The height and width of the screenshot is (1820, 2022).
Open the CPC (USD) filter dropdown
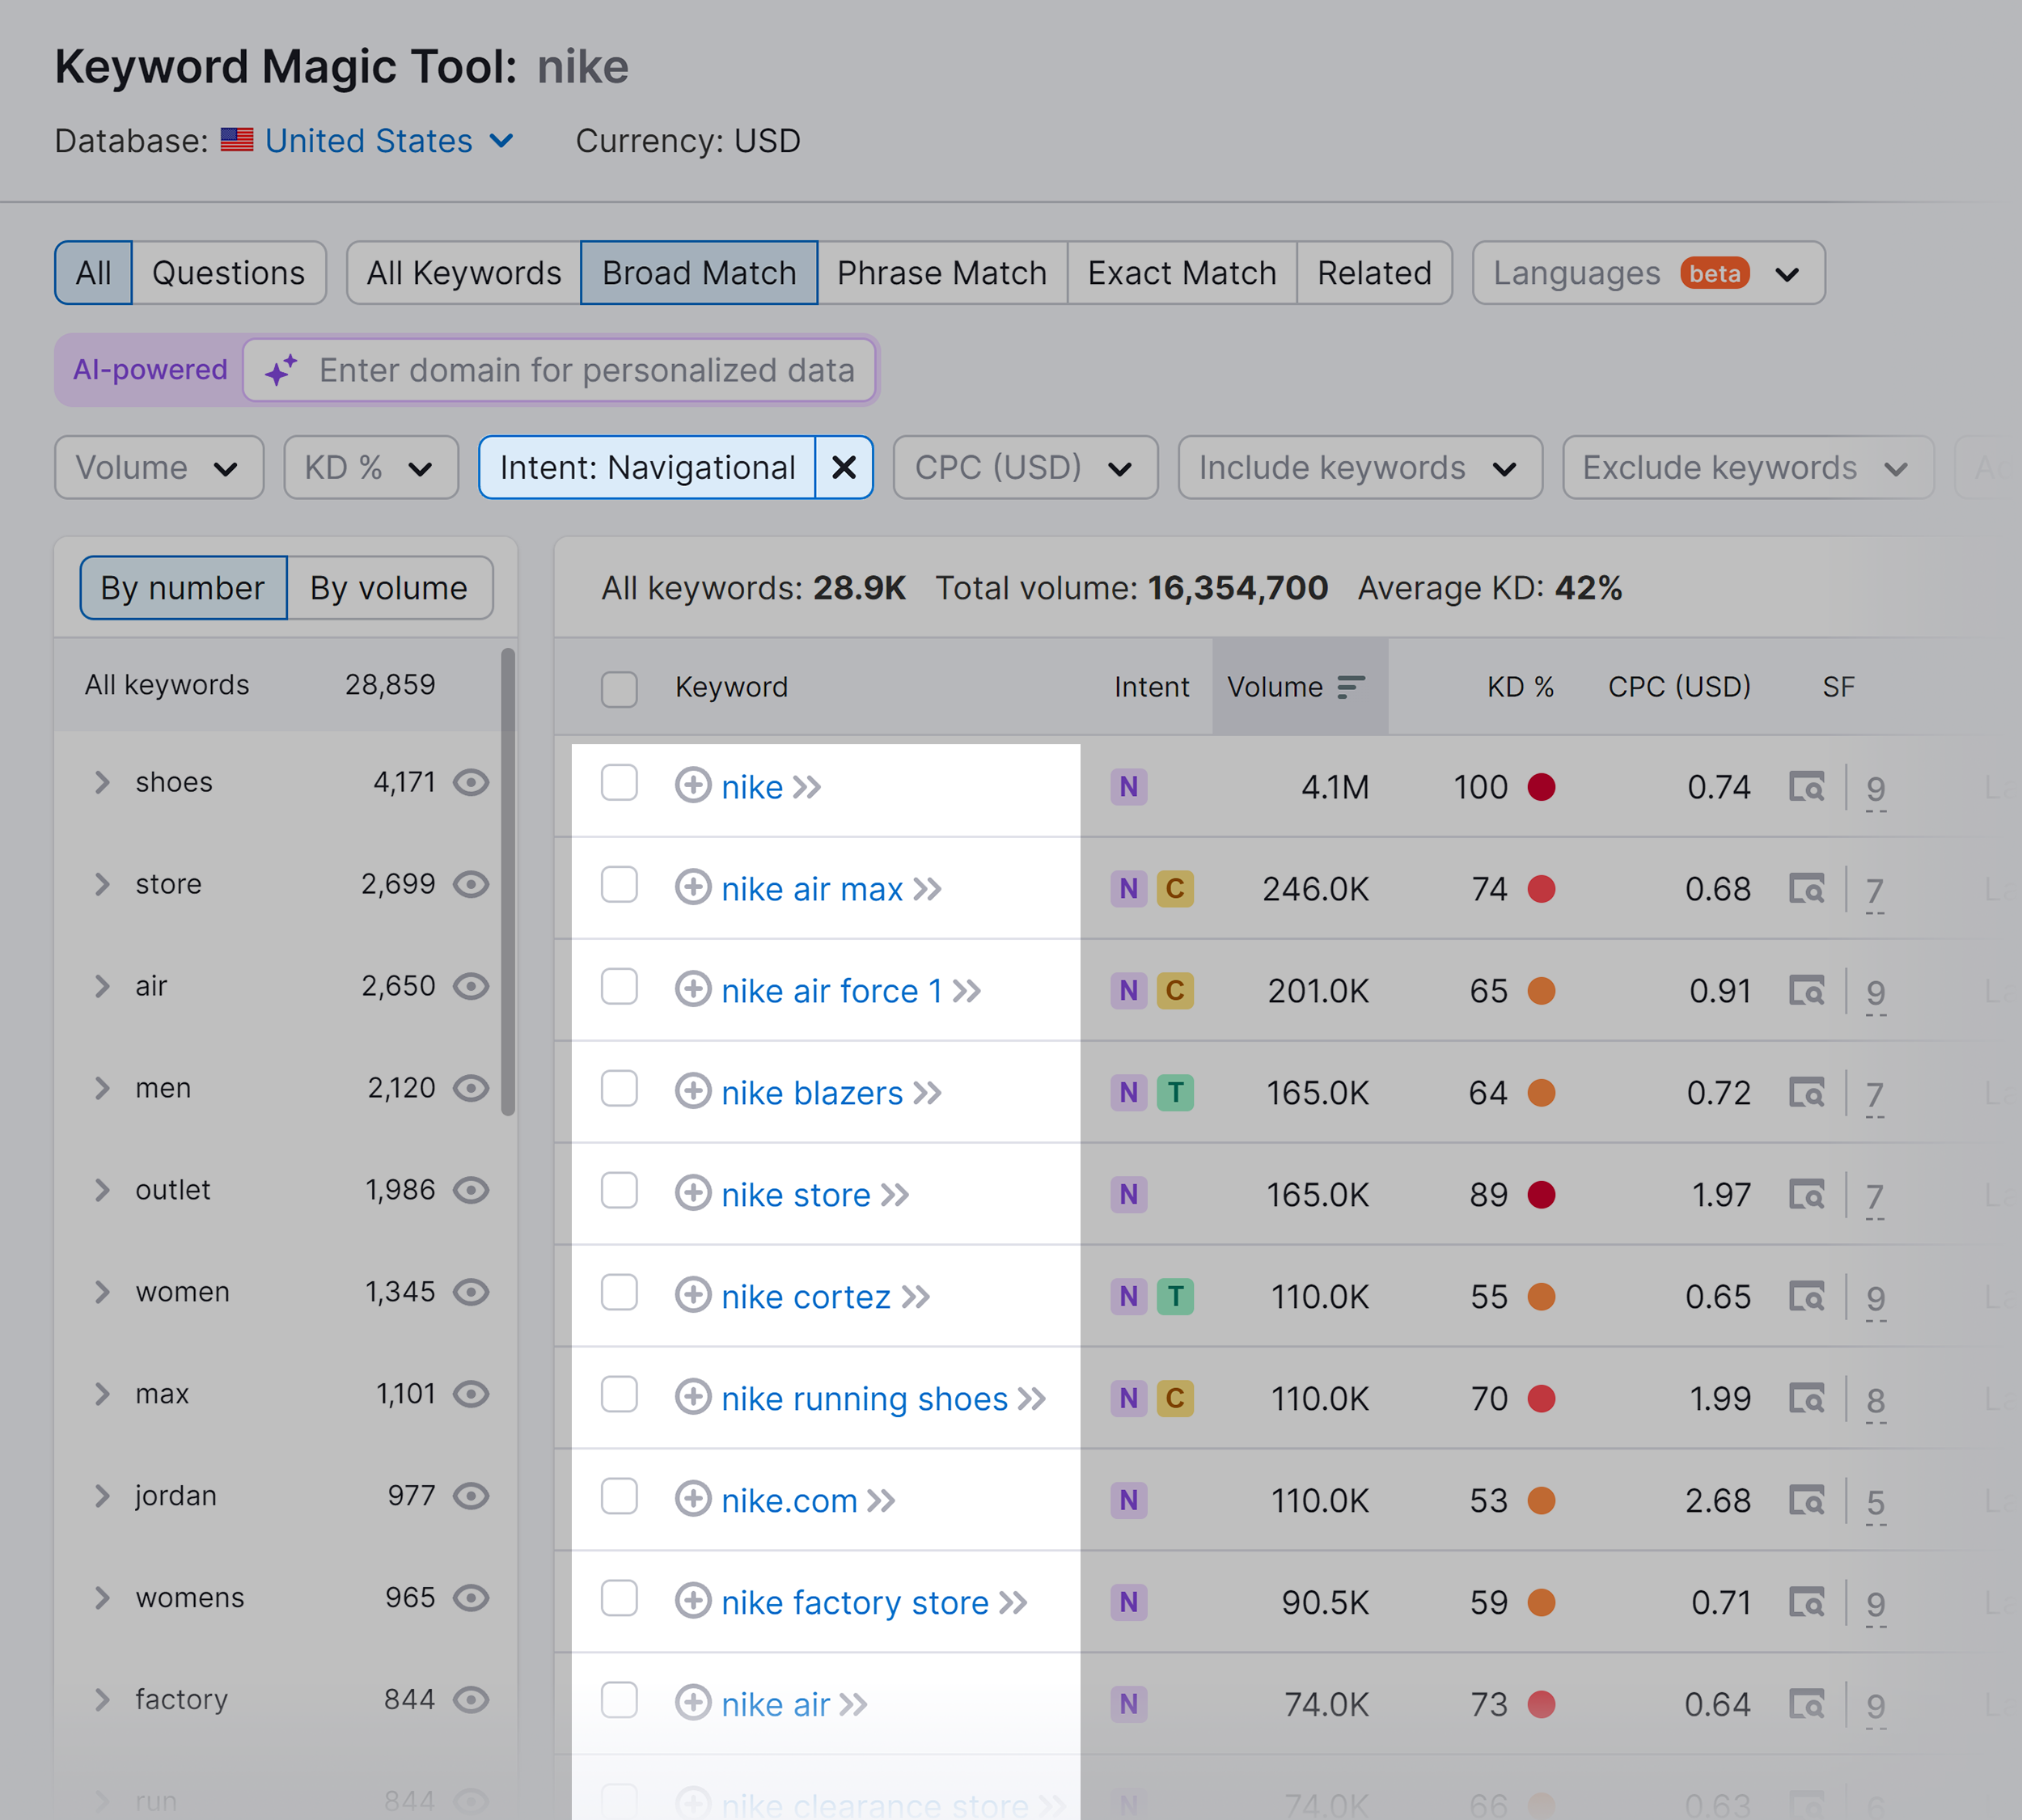click(x=1024, y=467)
